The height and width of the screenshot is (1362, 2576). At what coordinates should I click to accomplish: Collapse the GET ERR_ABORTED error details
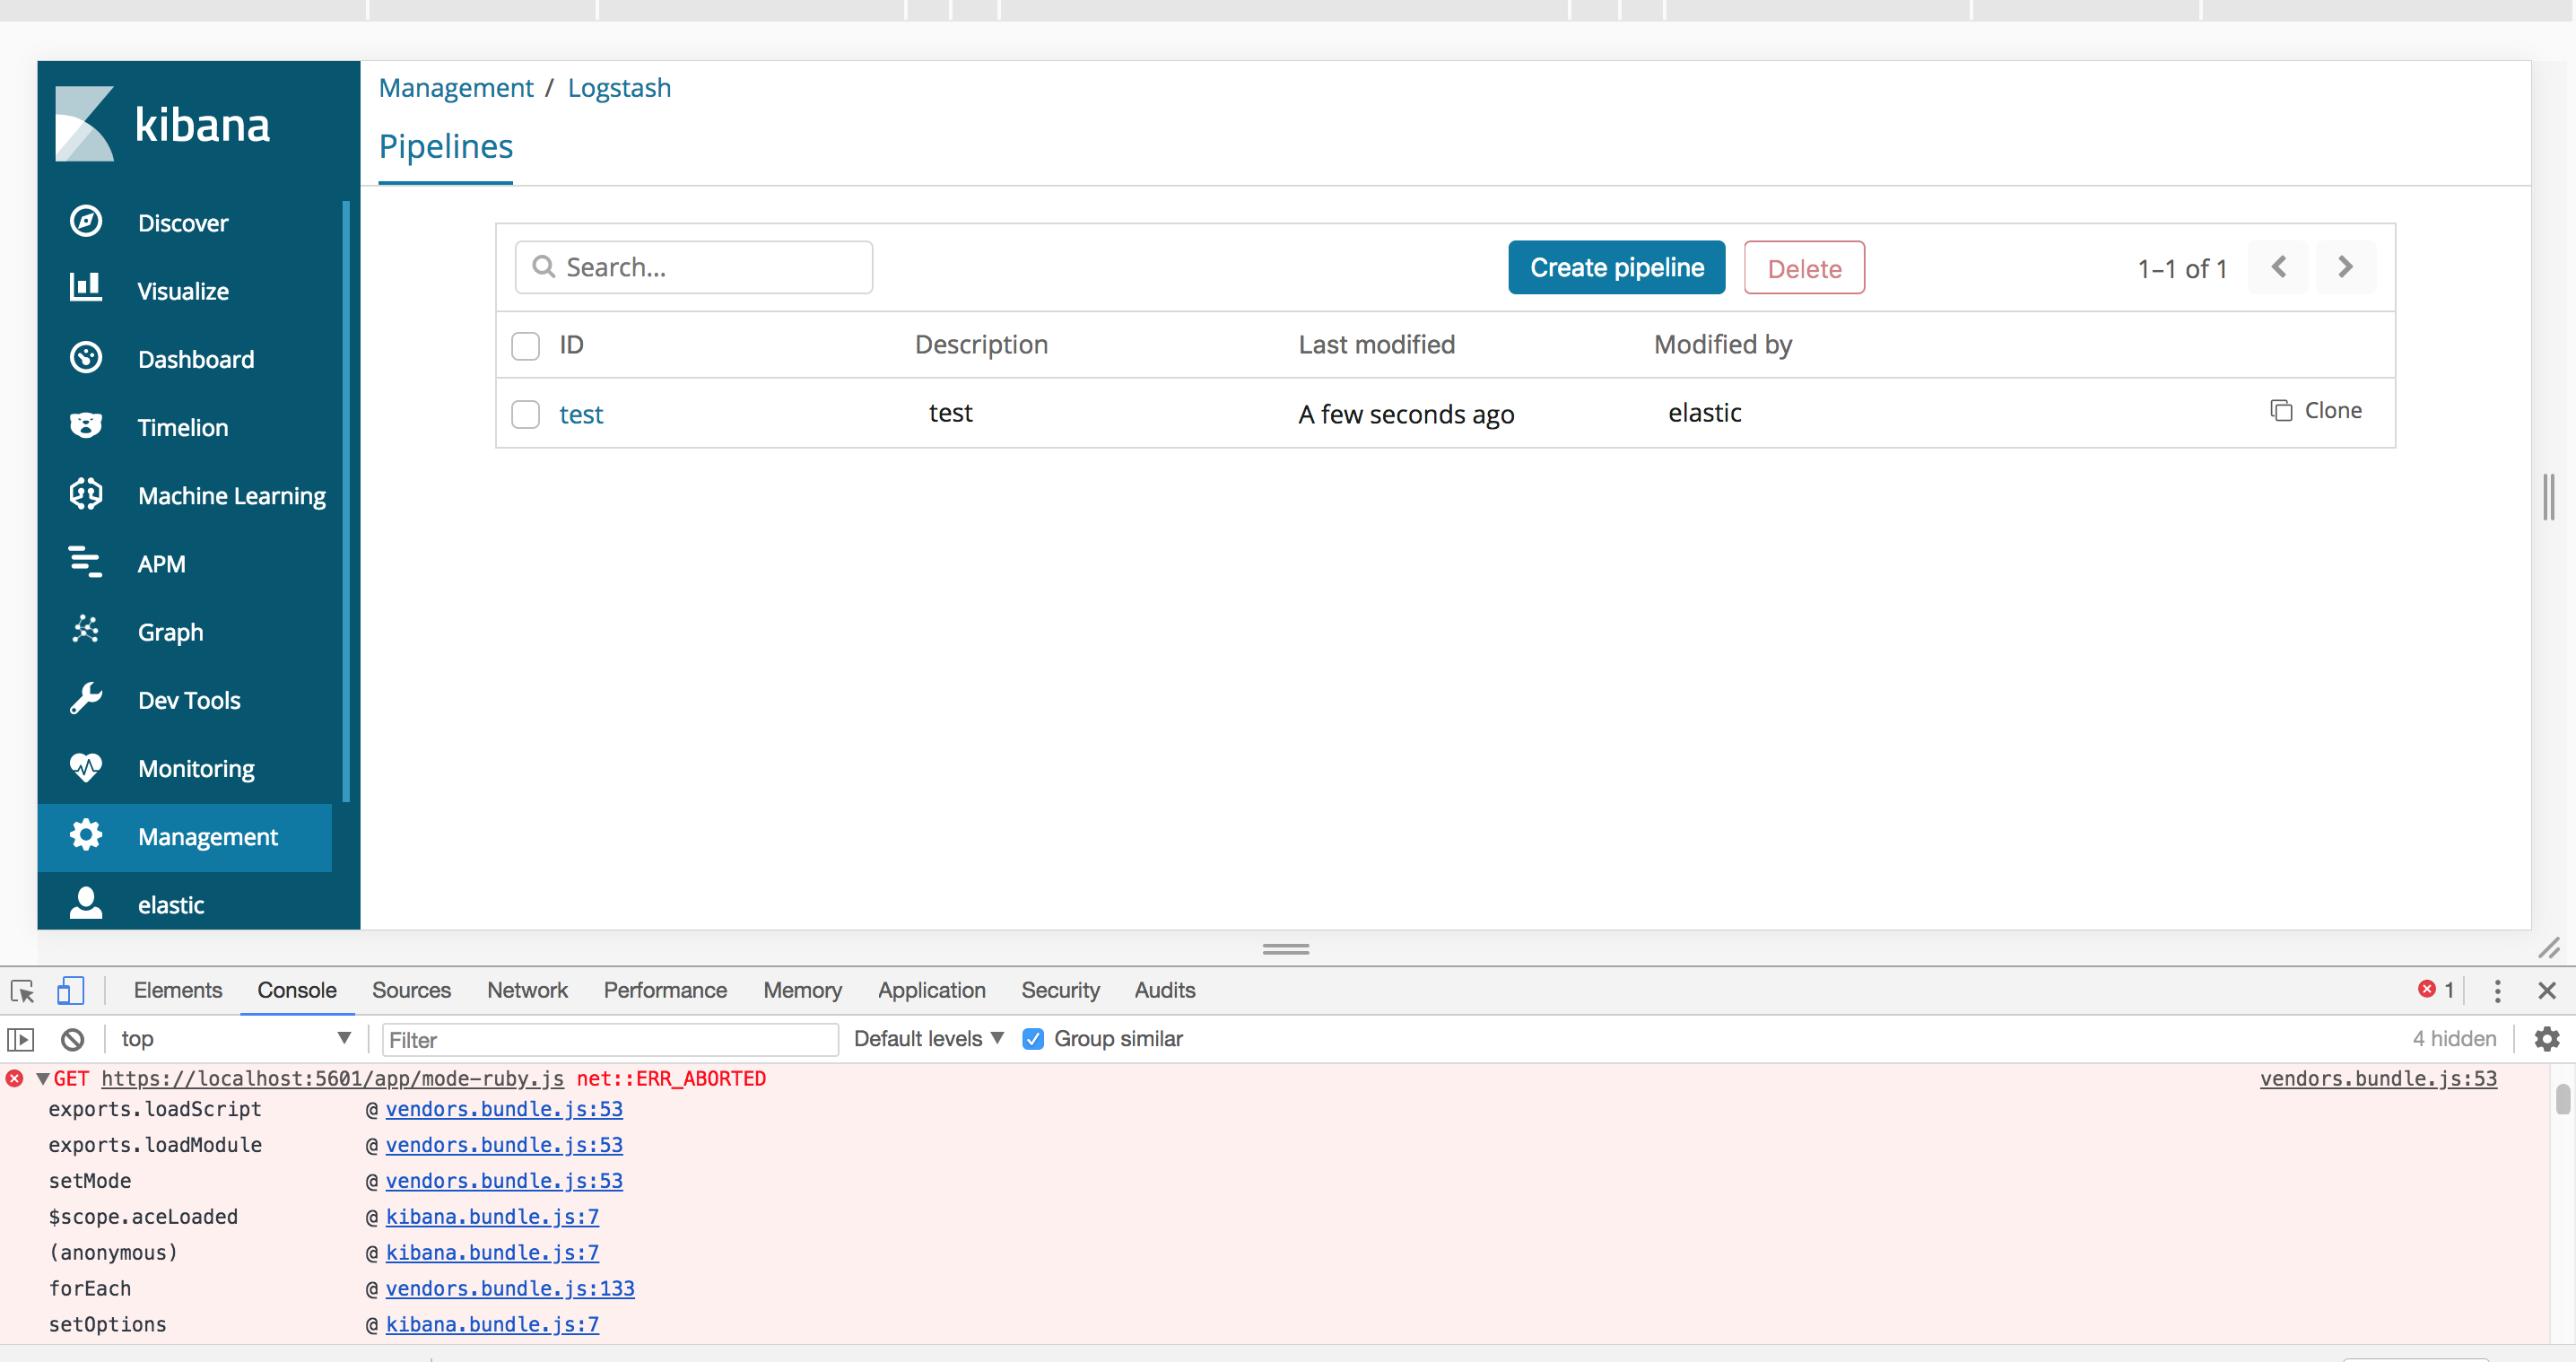[42, 1078]
